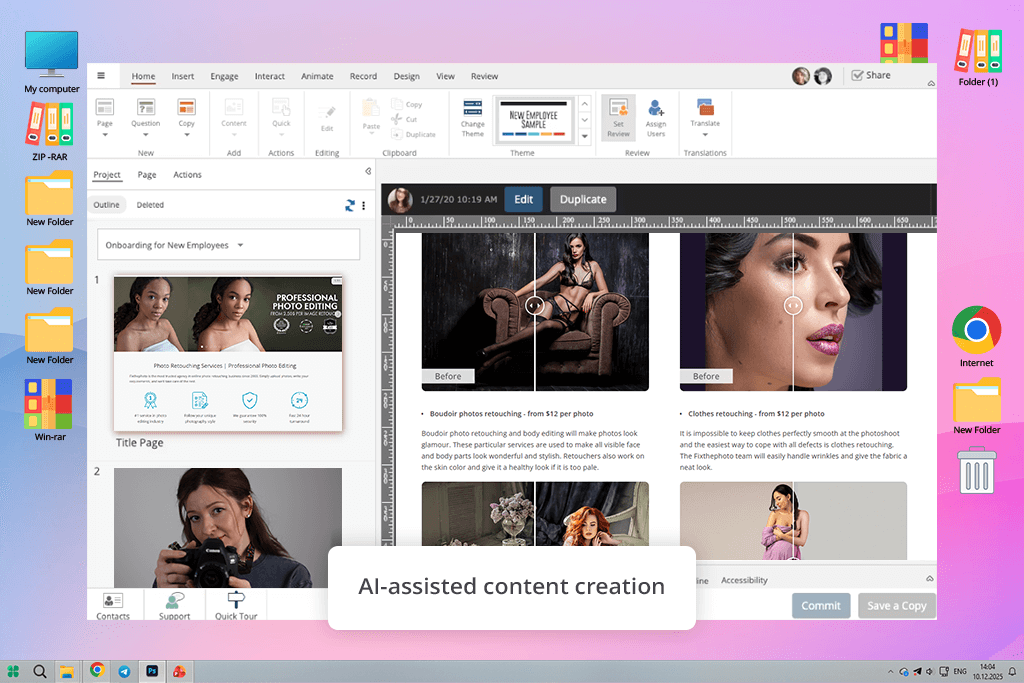This screenshot has width=1024, height=683.
Task: Click the Assign Users icon
Action: [656, 108]
